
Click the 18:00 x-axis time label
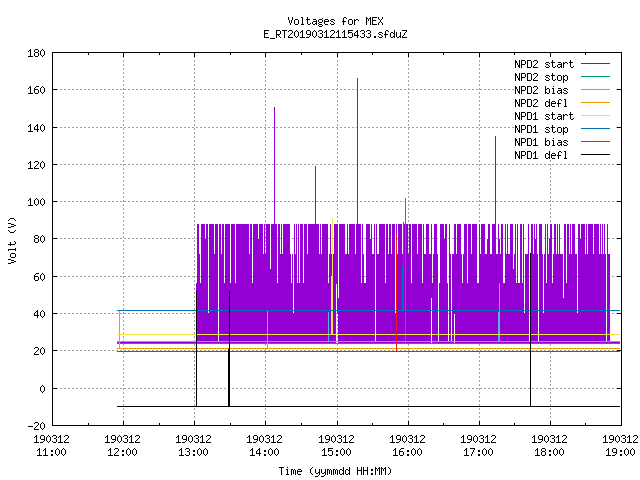coord(549,452)
